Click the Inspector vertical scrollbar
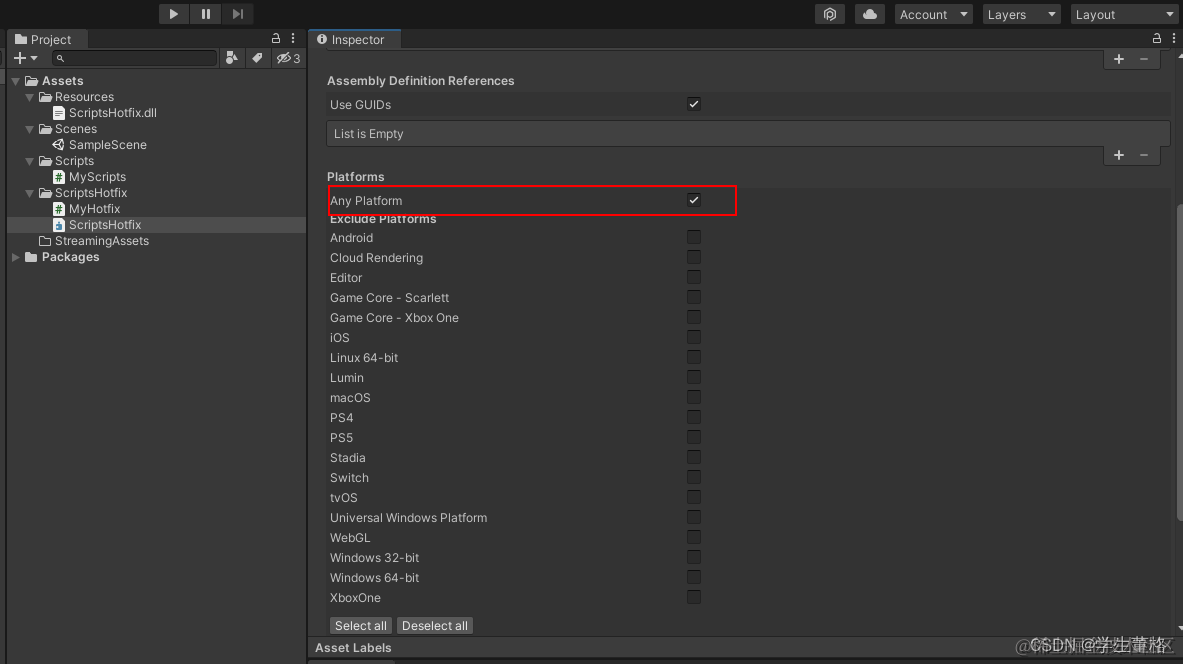1183x664 pixels. tap(1179, 362)
